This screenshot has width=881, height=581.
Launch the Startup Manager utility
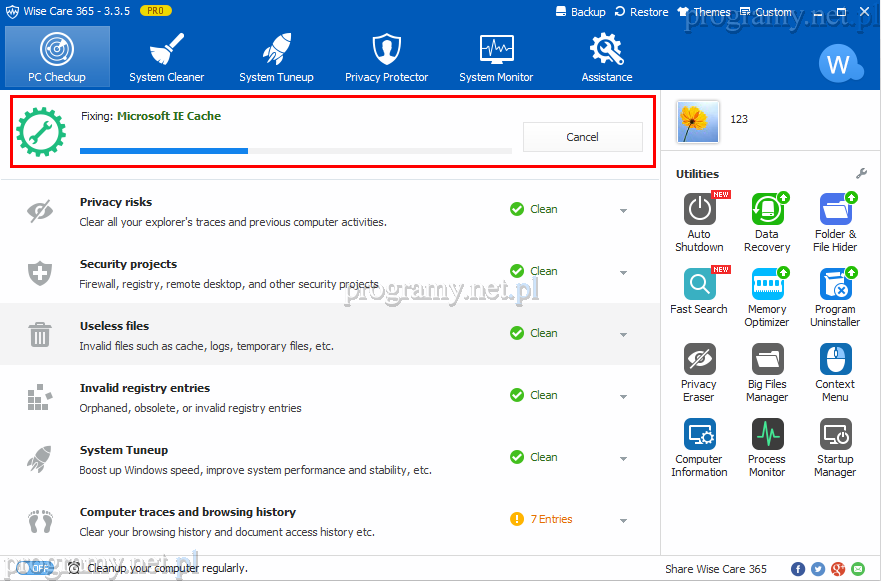point(835,435)
